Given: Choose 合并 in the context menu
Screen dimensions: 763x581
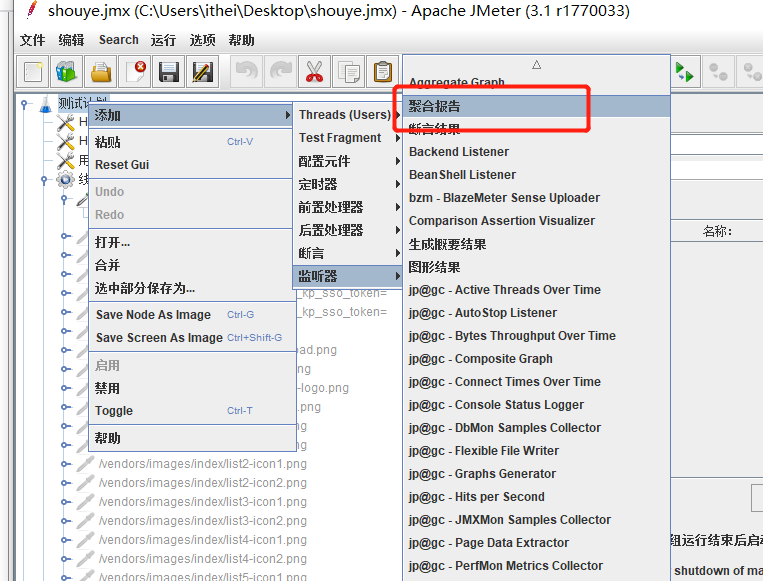Looking at the screenshot, I should coord(192,265).
